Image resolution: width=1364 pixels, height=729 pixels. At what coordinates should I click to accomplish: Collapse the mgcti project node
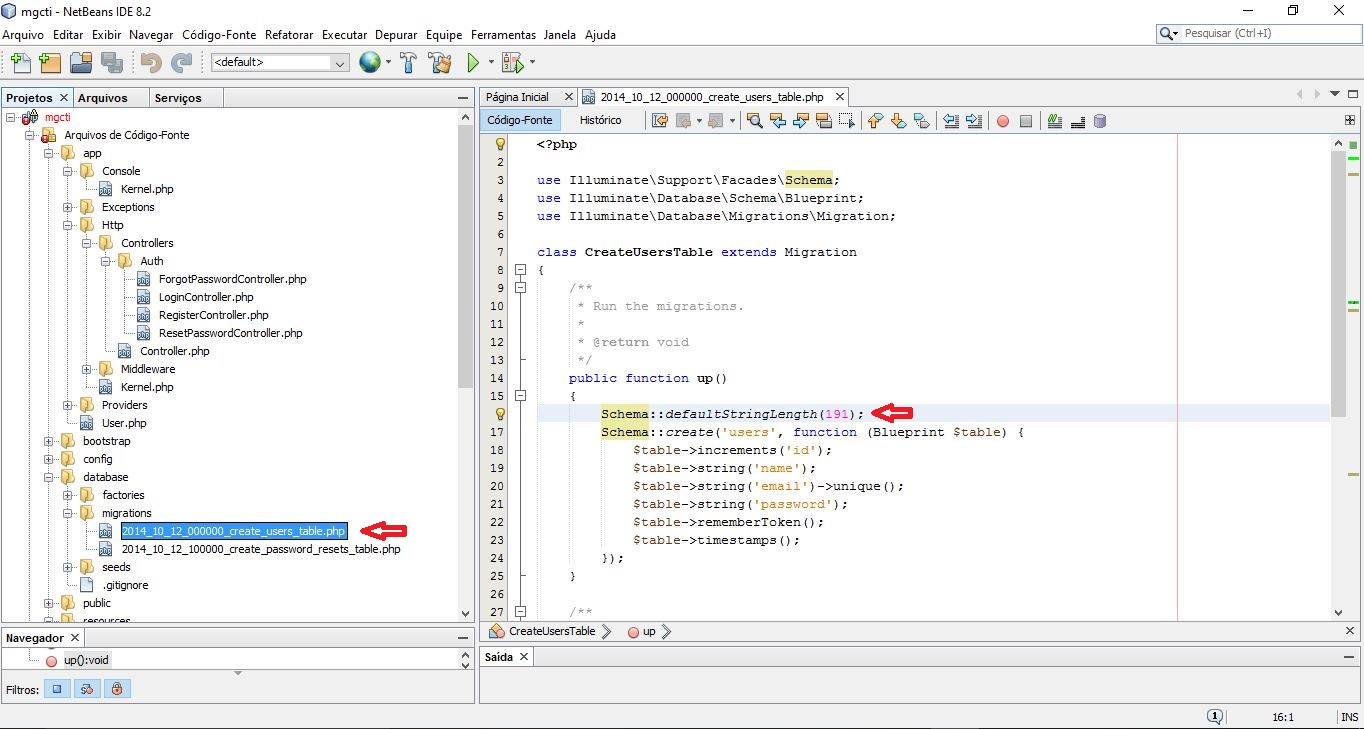point(11,117)
